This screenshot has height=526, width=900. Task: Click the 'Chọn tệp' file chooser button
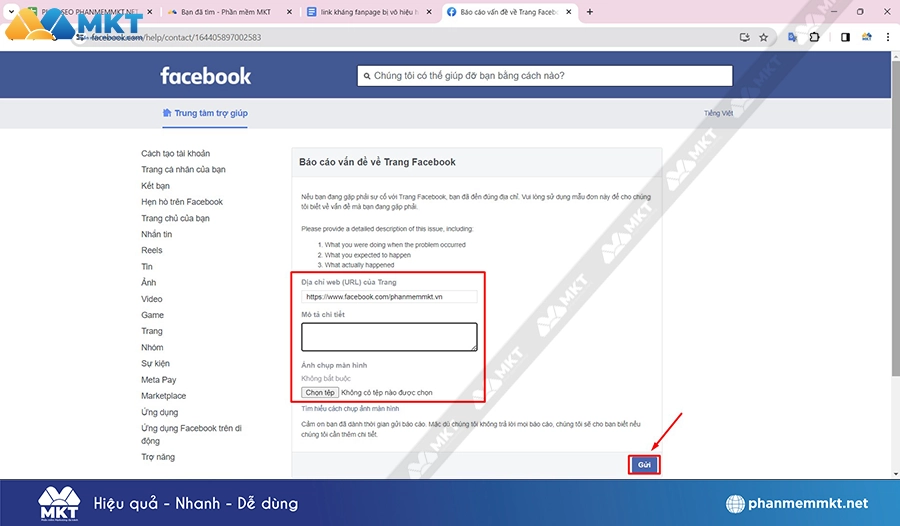320,393
